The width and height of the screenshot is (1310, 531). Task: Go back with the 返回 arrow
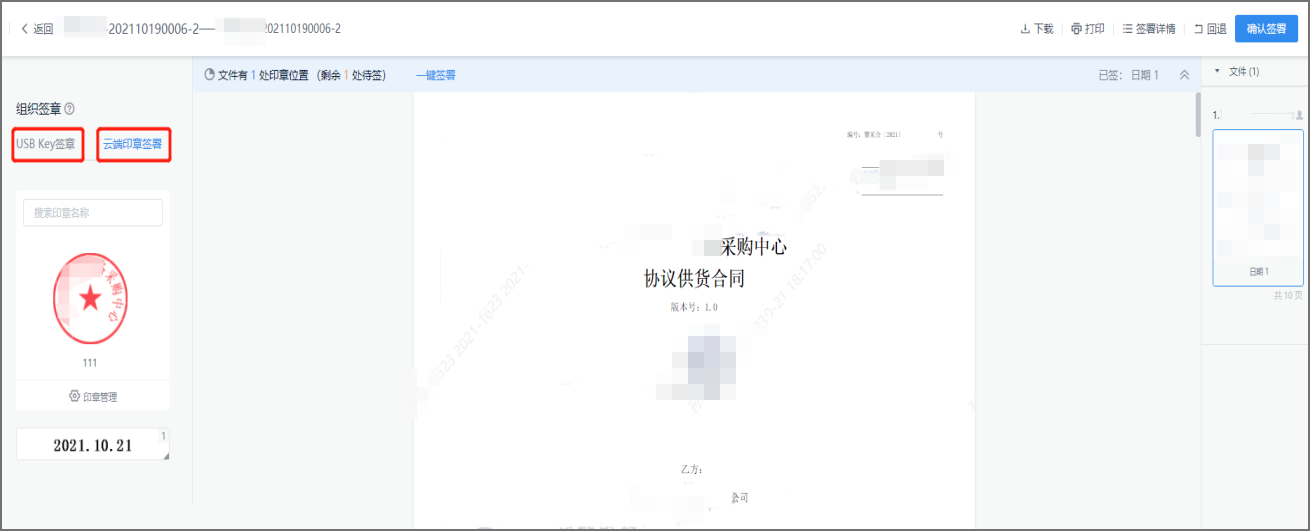(x=37, y=29)
